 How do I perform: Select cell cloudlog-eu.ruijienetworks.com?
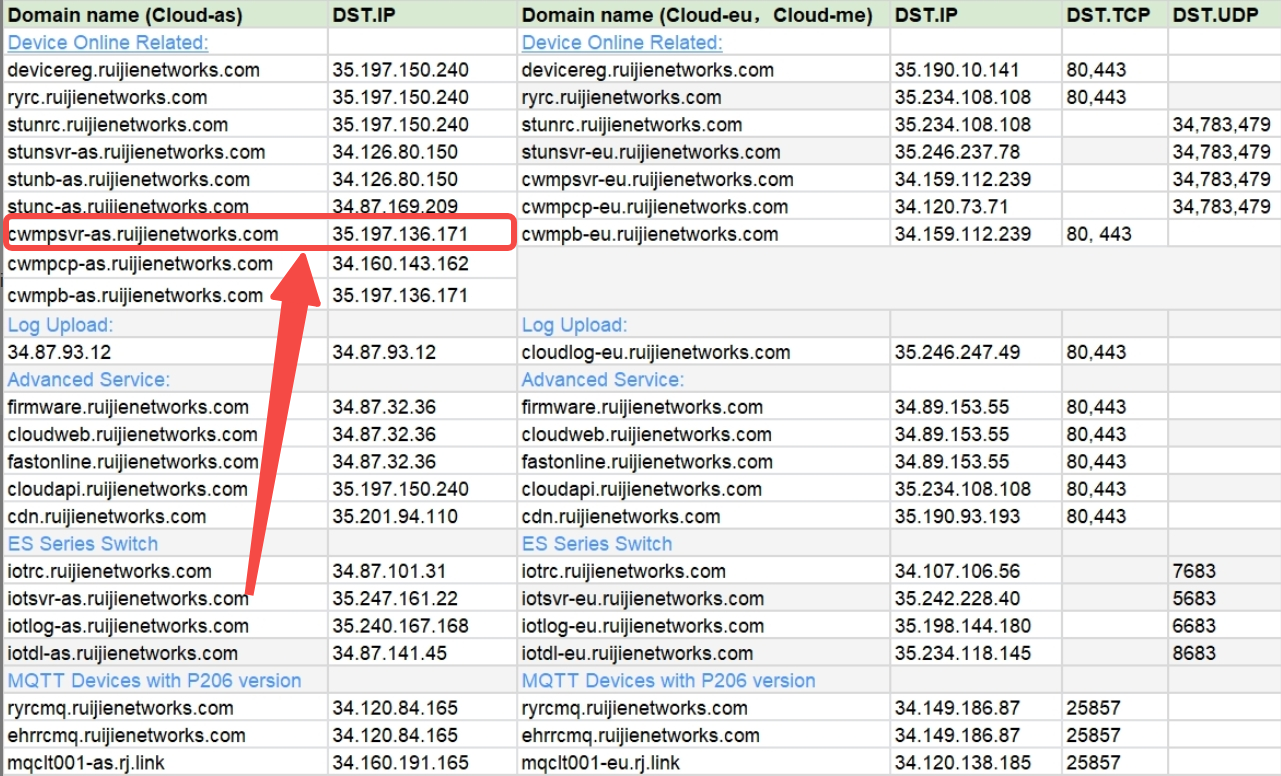coord(703,353)
